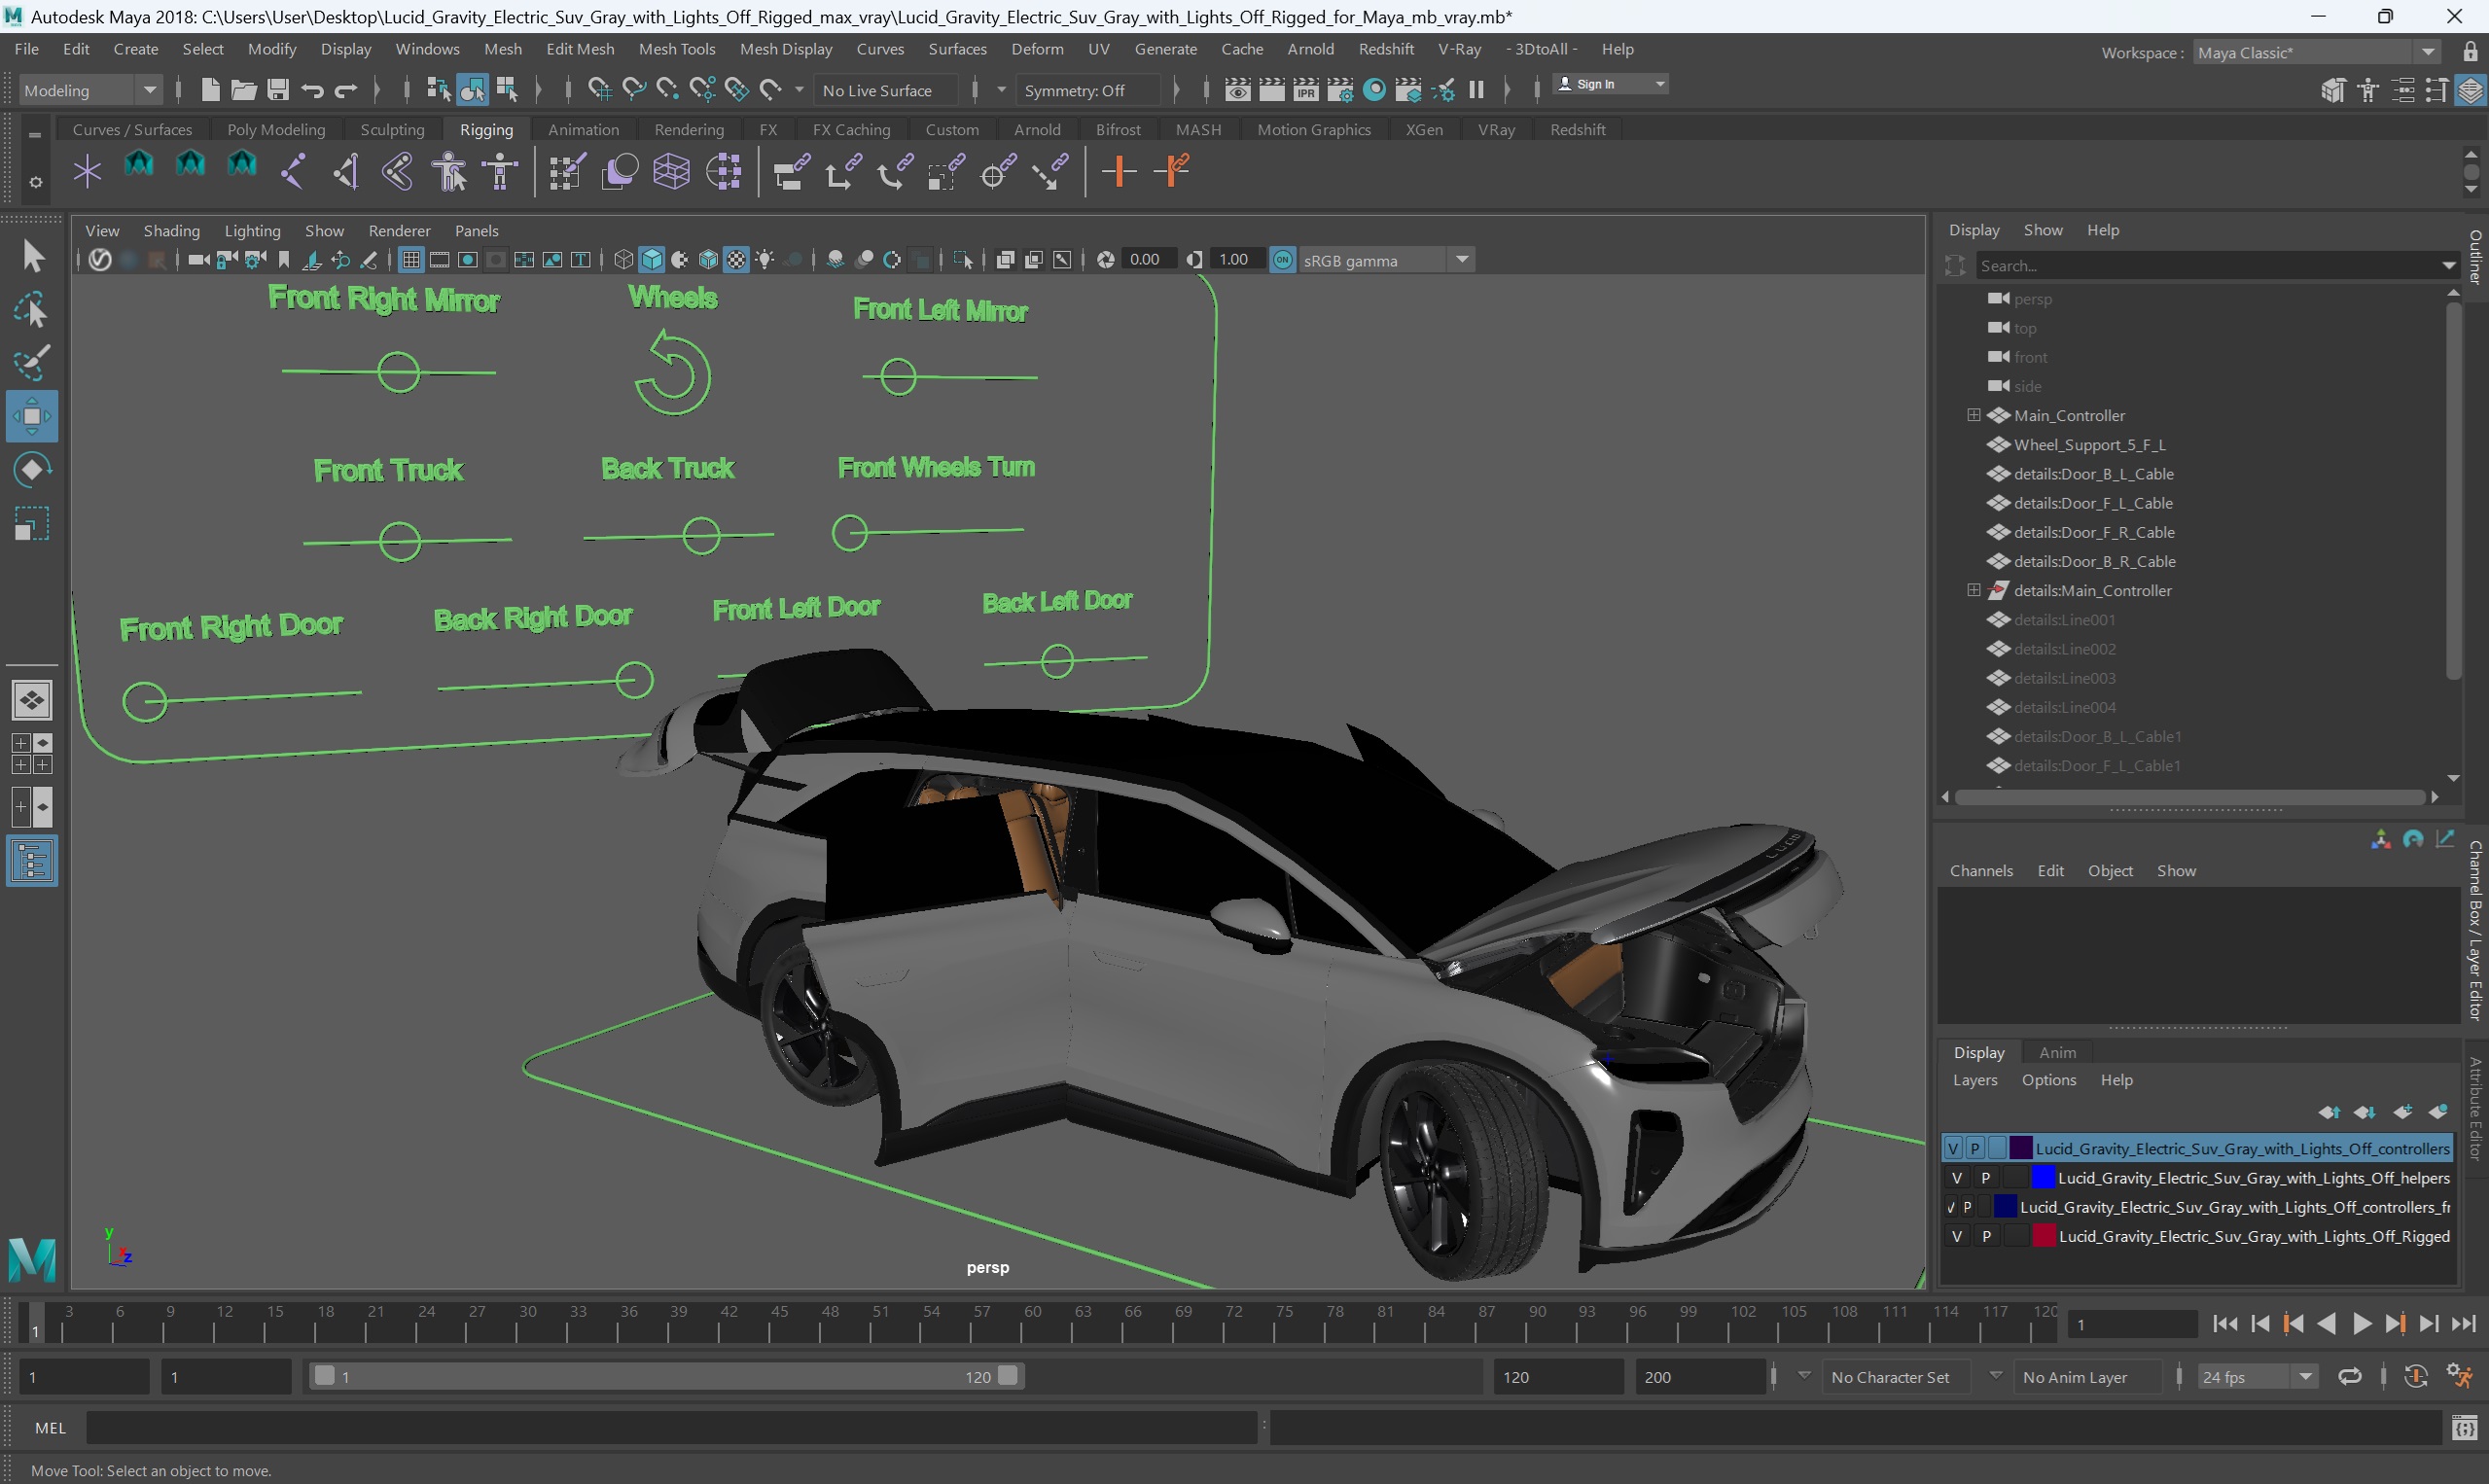Click the Rigged layer red color swatch
This screenshot has width=2489, height=1484.
[x=2042, y=1236]
